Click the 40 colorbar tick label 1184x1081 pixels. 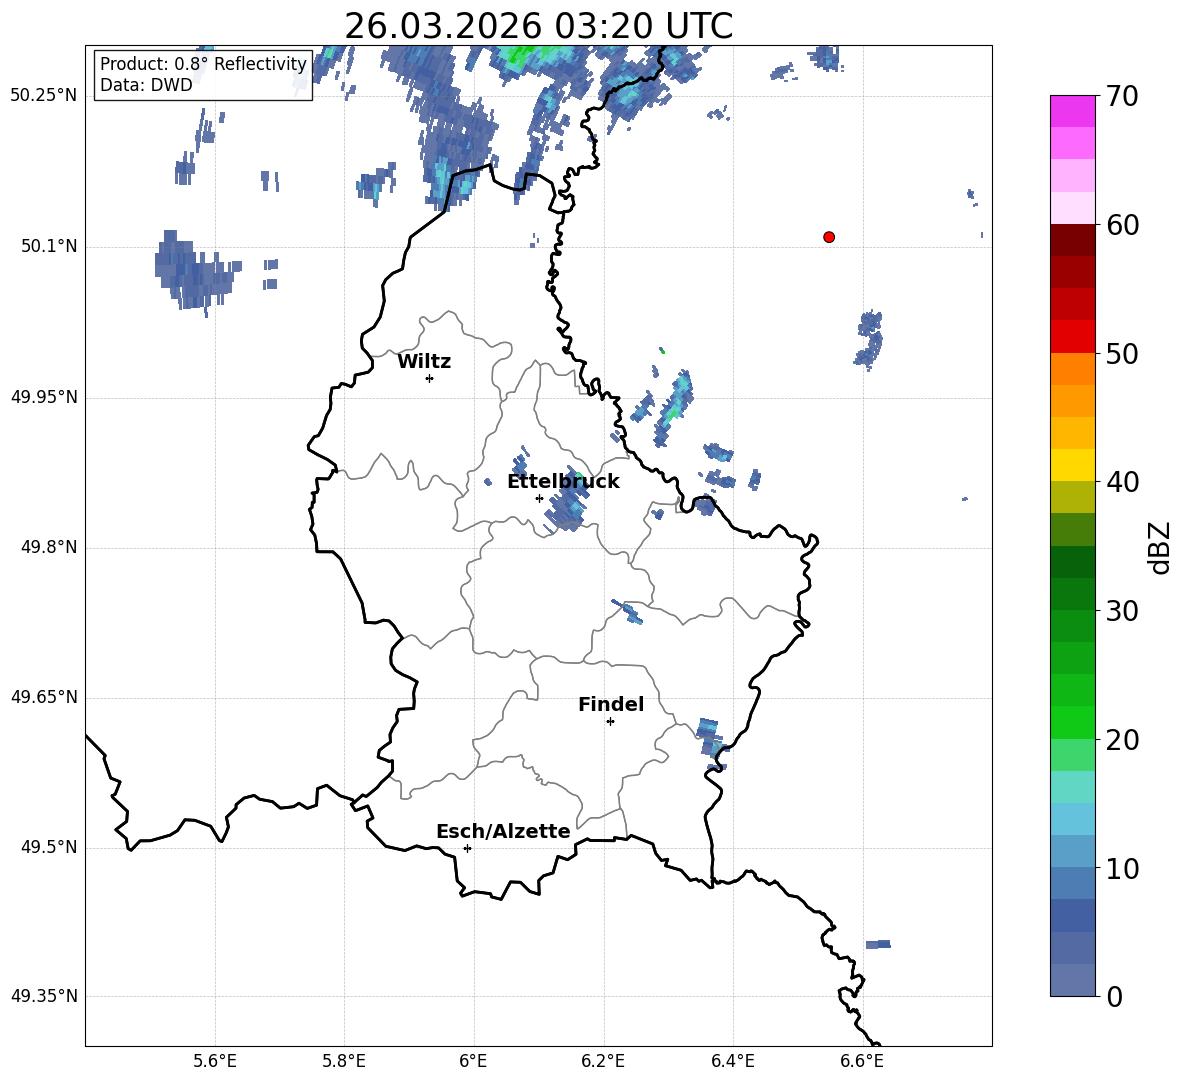pyautogui.click(x=1122, y=482)
